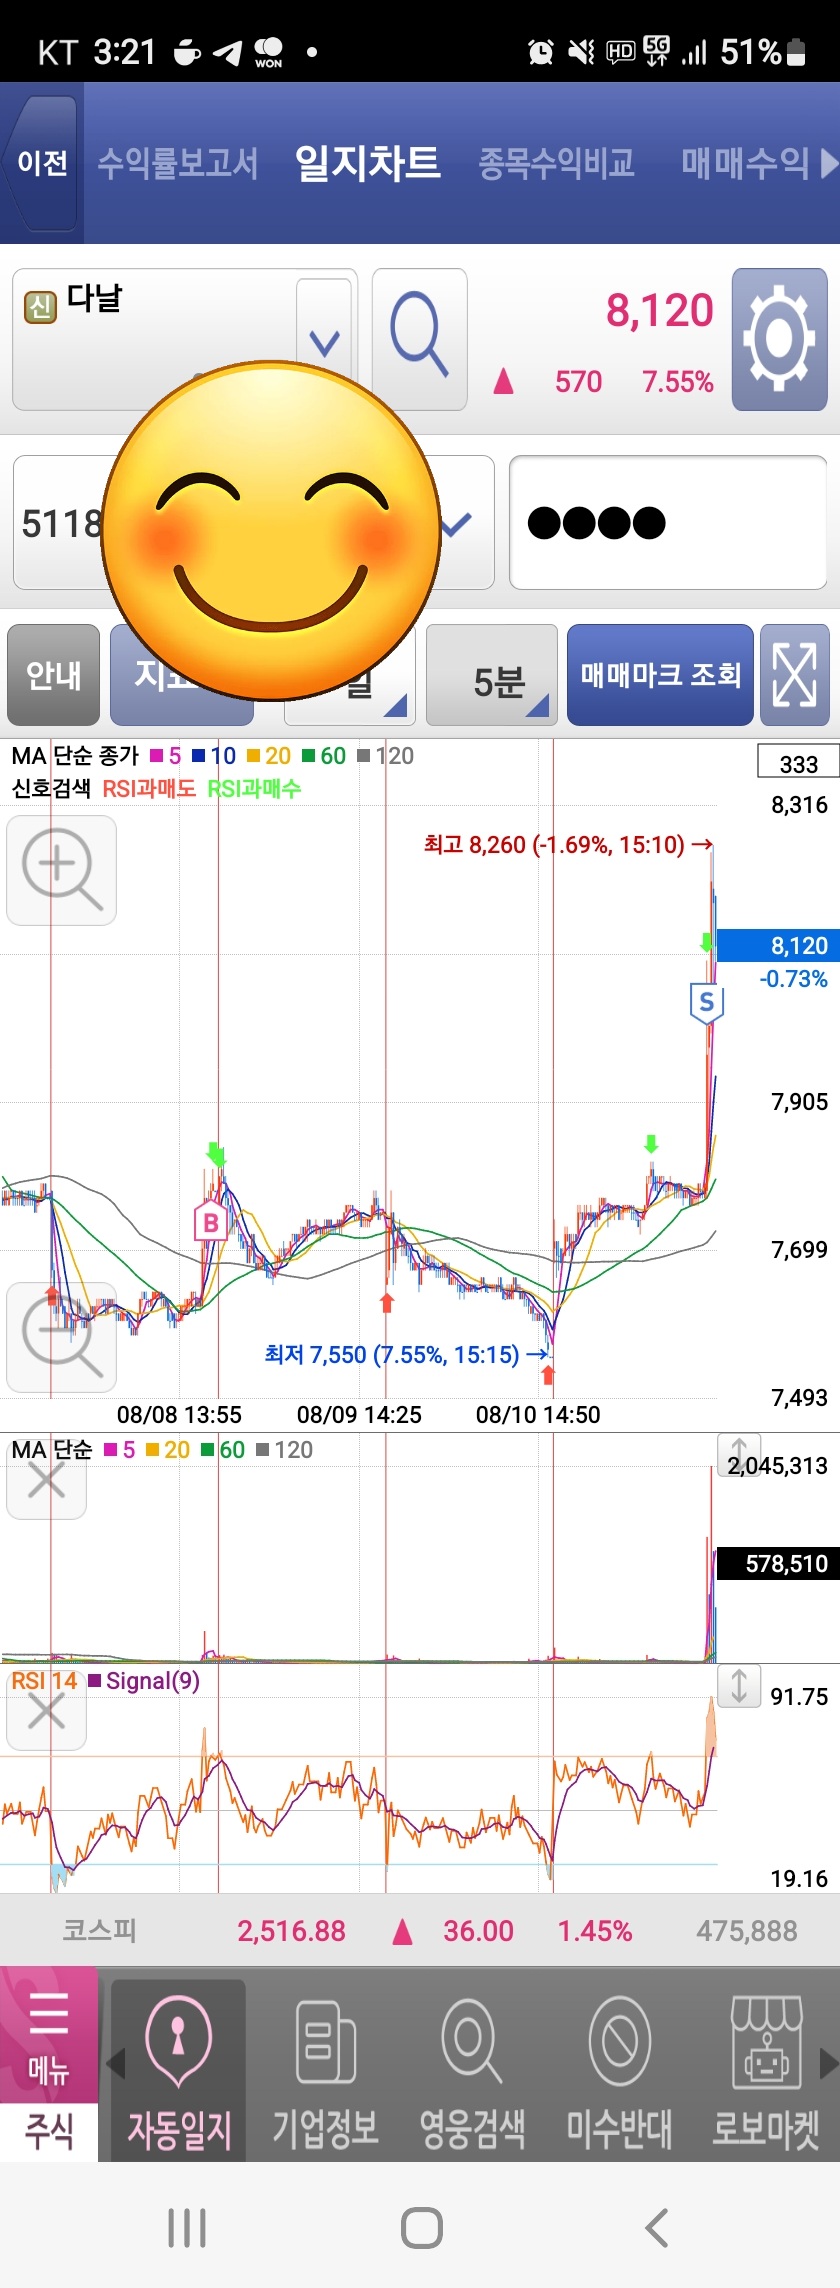
Task: Tap MA 5 magenta color legend
Action: pyautogui.click(x=166, y=756)
